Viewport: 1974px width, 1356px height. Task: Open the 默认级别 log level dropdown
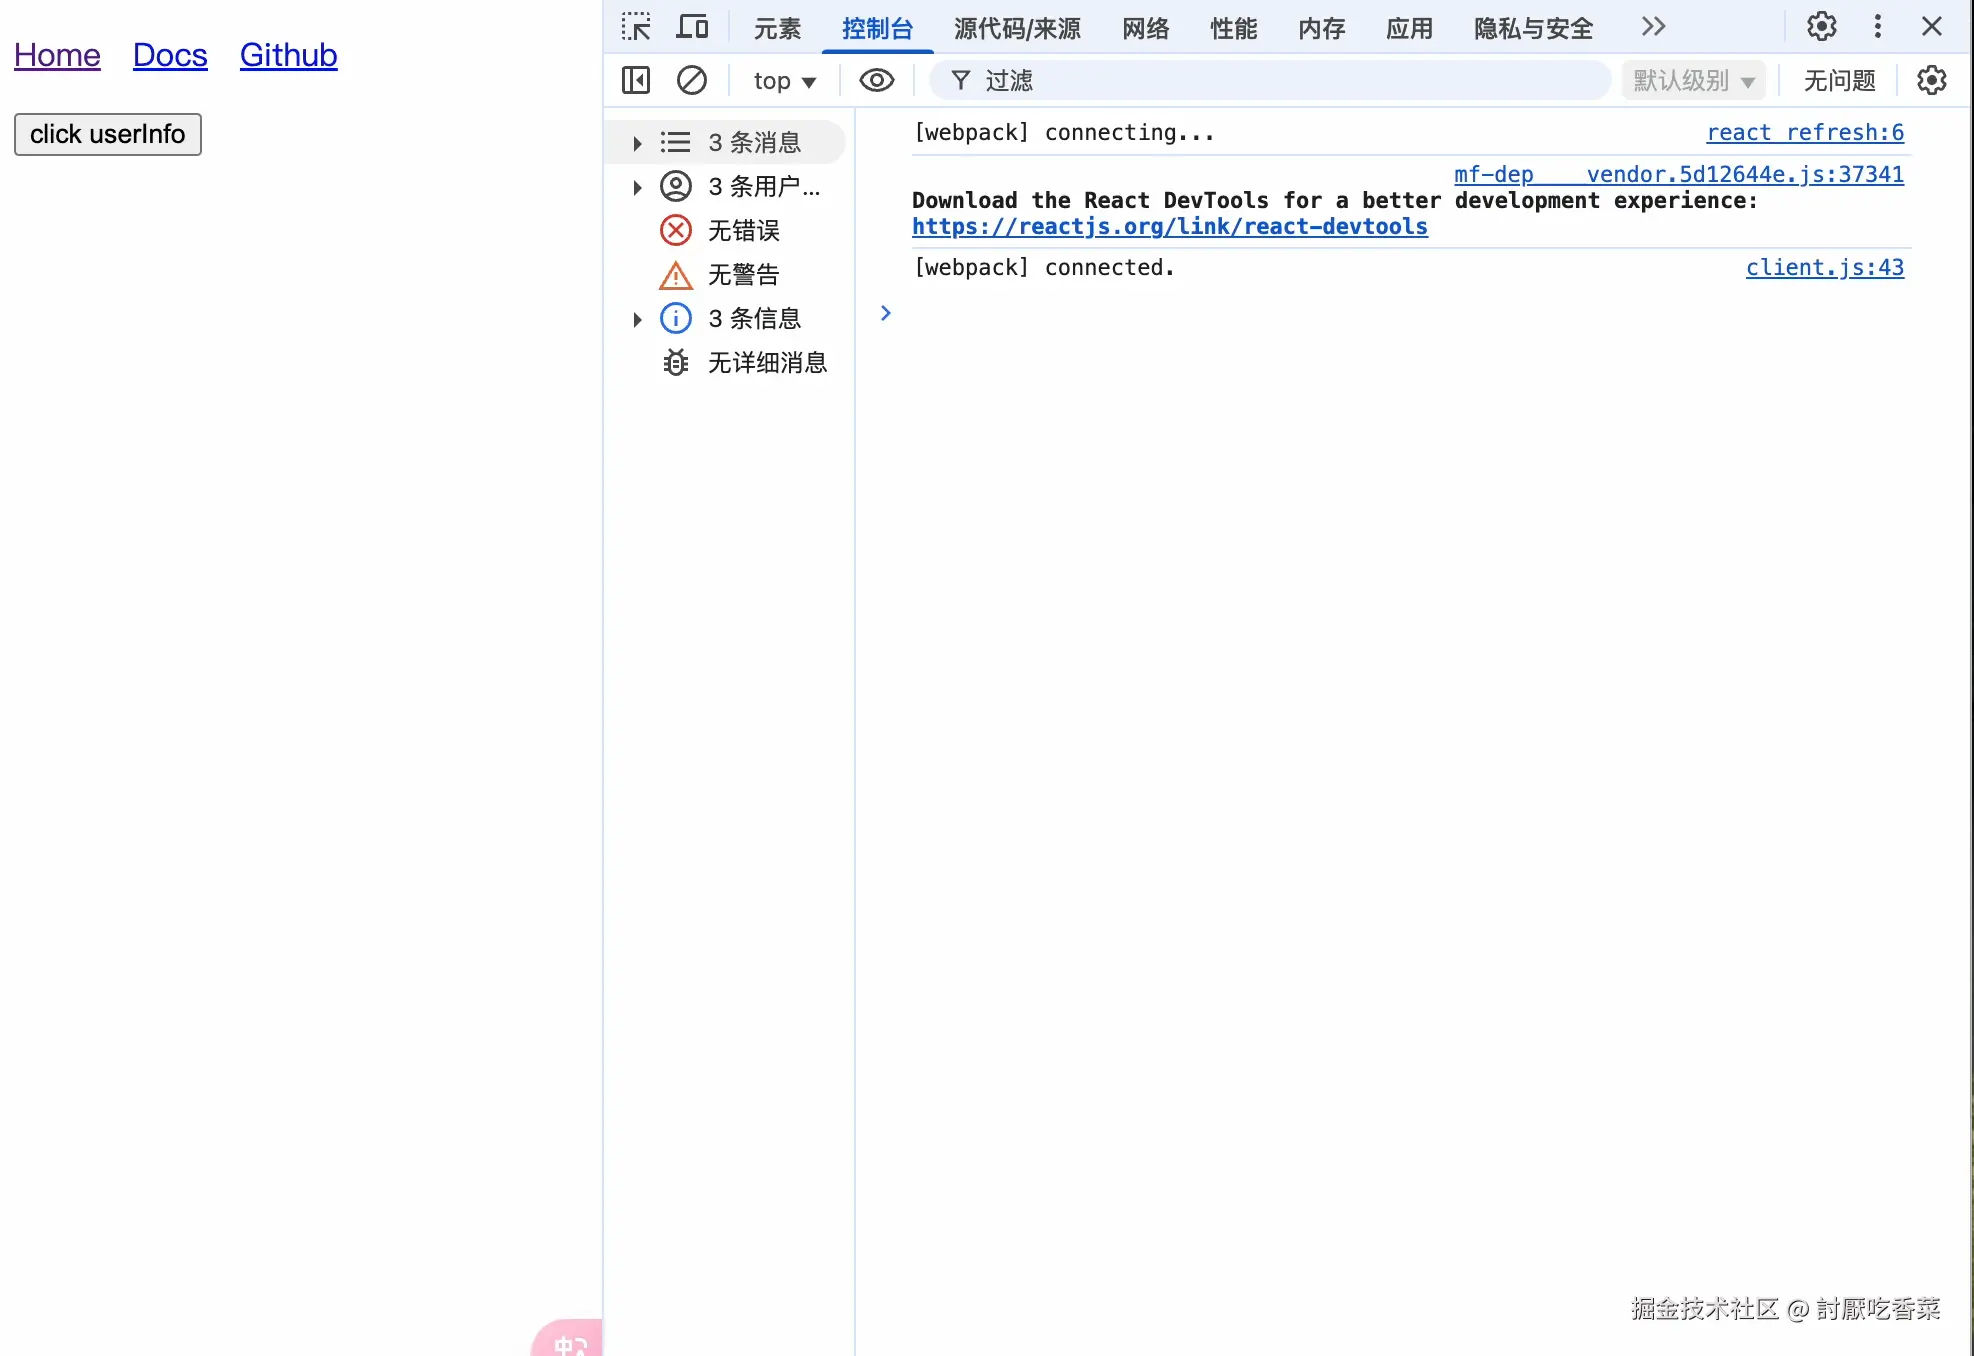click(1692, 80)
